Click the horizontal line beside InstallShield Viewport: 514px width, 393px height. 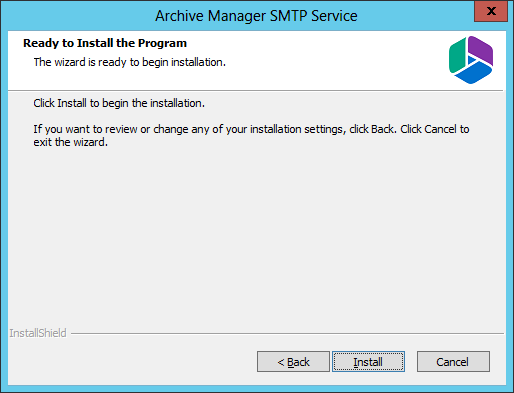tap(287, 333)
